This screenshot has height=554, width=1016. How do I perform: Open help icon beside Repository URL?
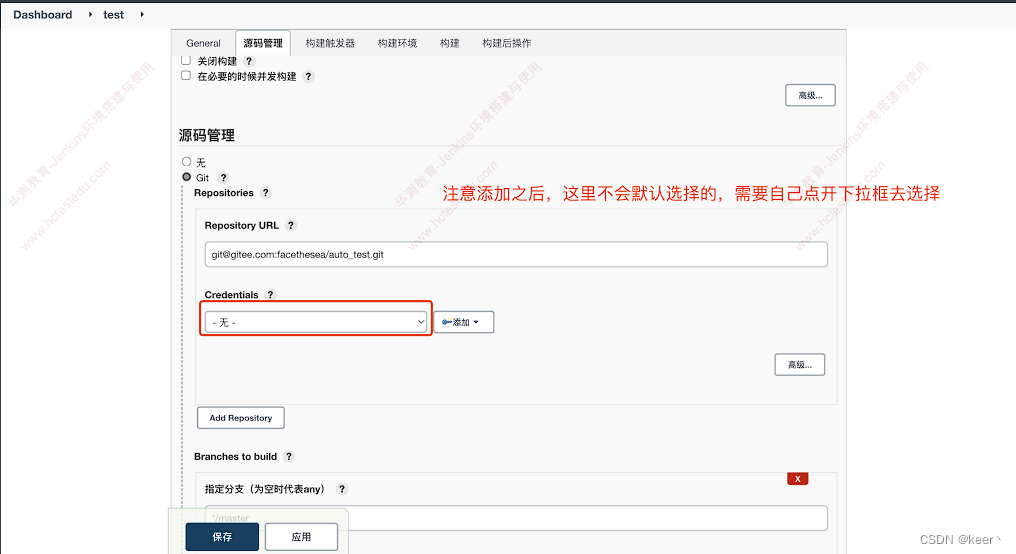[291, 225]
